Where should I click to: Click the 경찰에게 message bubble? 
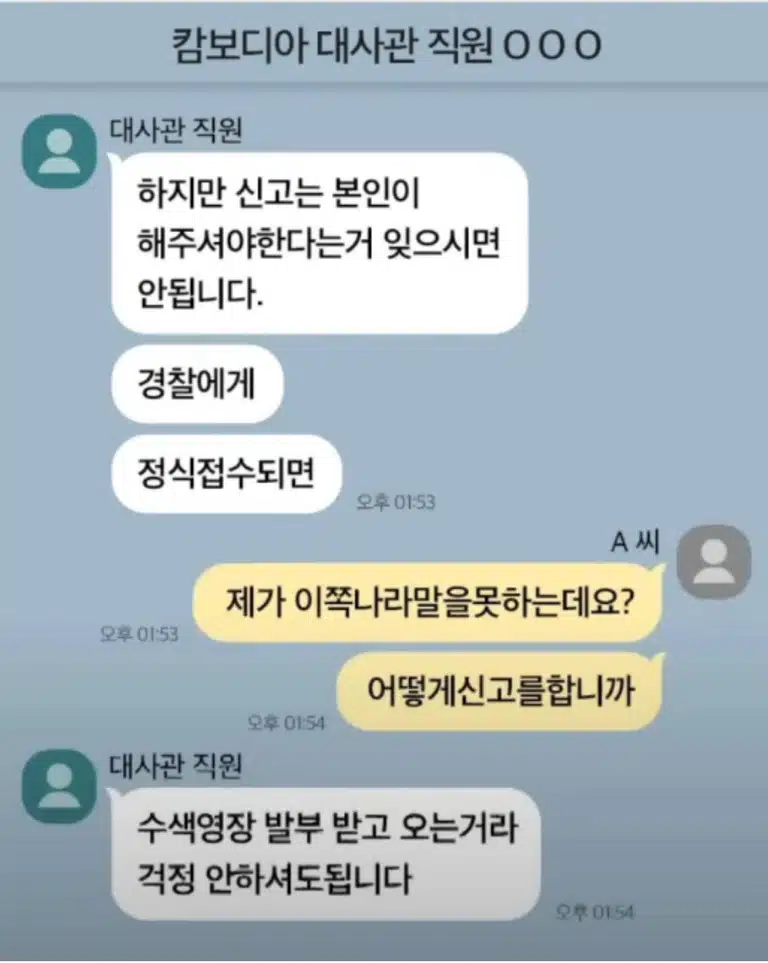[x=197, y=384]
